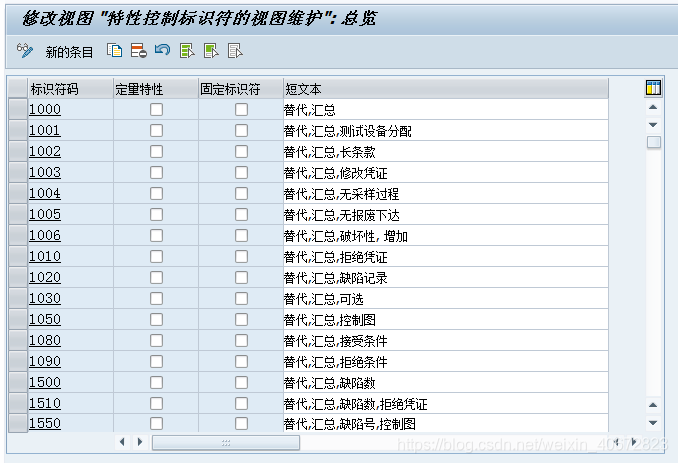
Task: Click the horizontal scroll right arrow
Action: (x=140, y=442)
